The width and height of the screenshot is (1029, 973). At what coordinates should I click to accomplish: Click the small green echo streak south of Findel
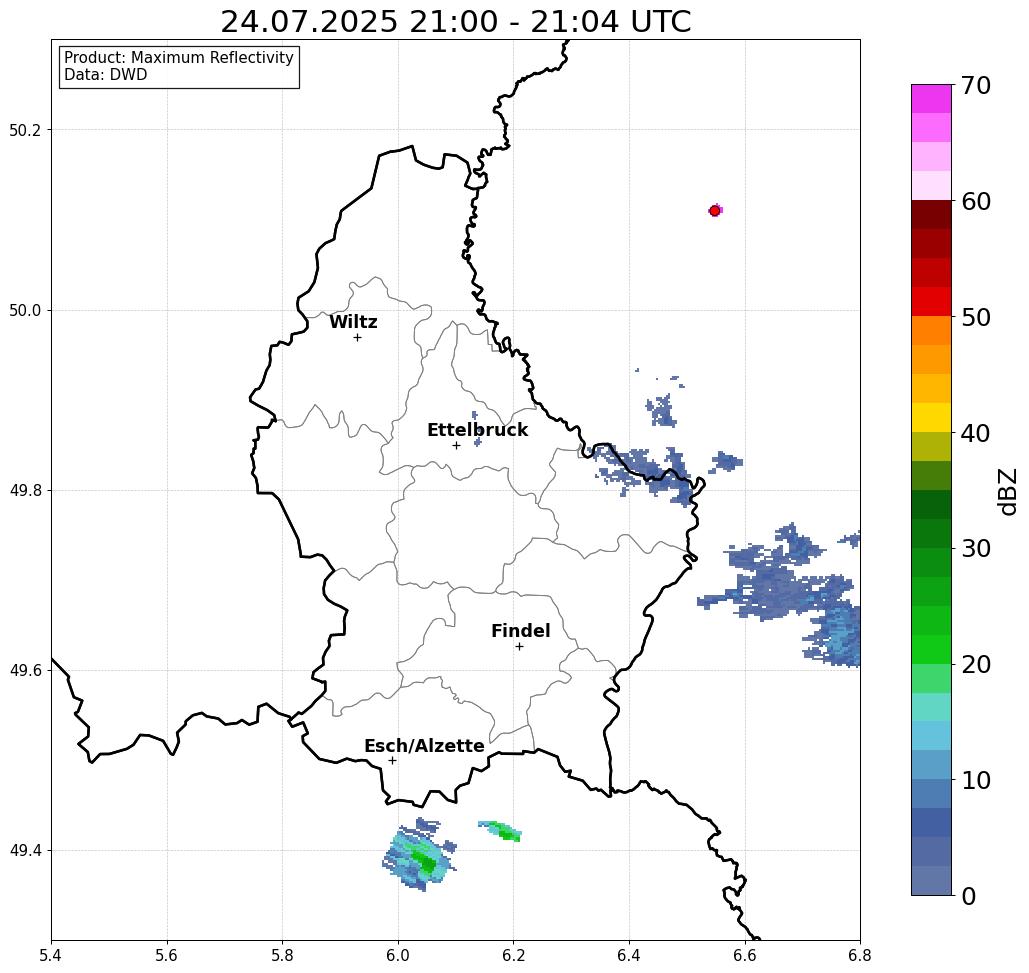click(x=500, y=831)
